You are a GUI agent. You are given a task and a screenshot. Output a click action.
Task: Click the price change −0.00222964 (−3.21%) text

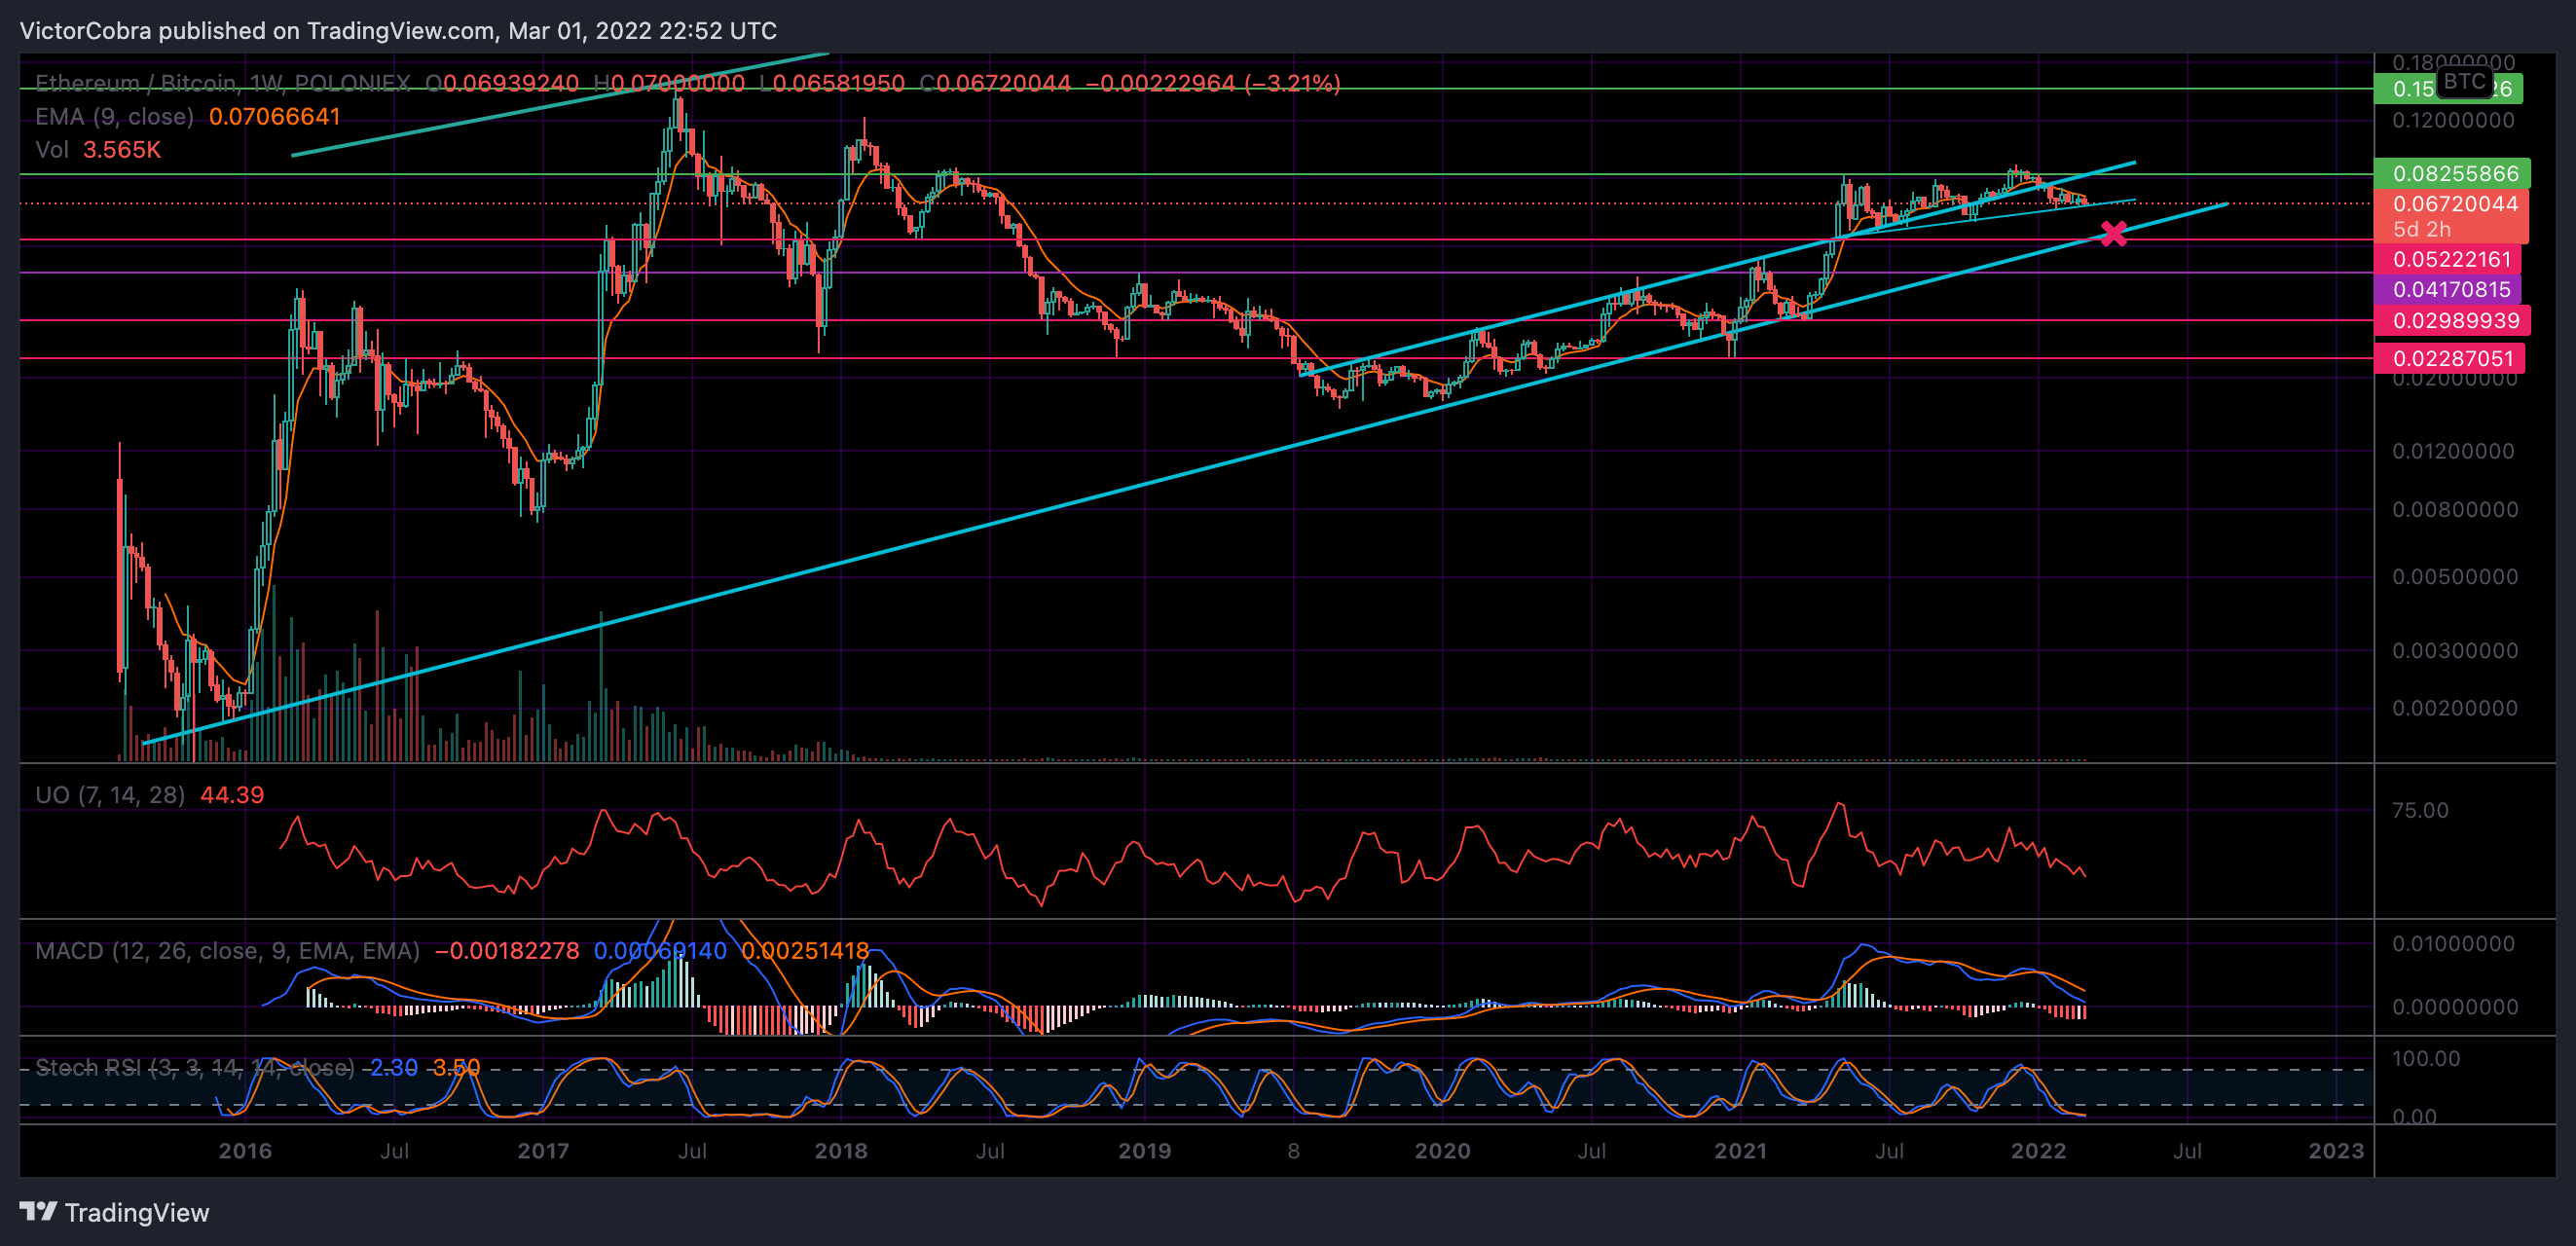pos(1213,83)
